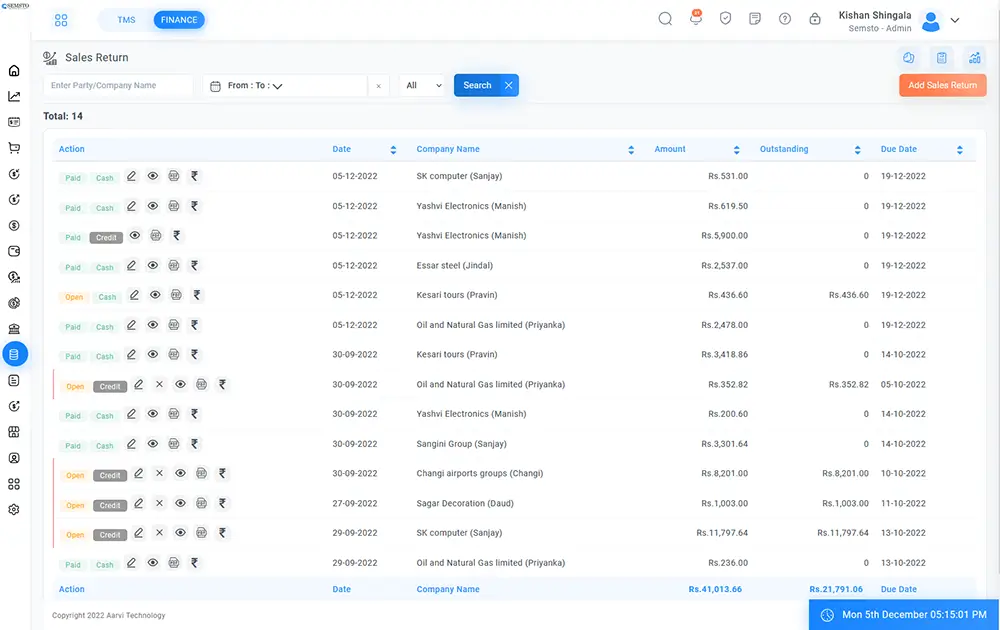Open the line chart analytics sidebar icon
1000x630 pixels.
(14, 96)
